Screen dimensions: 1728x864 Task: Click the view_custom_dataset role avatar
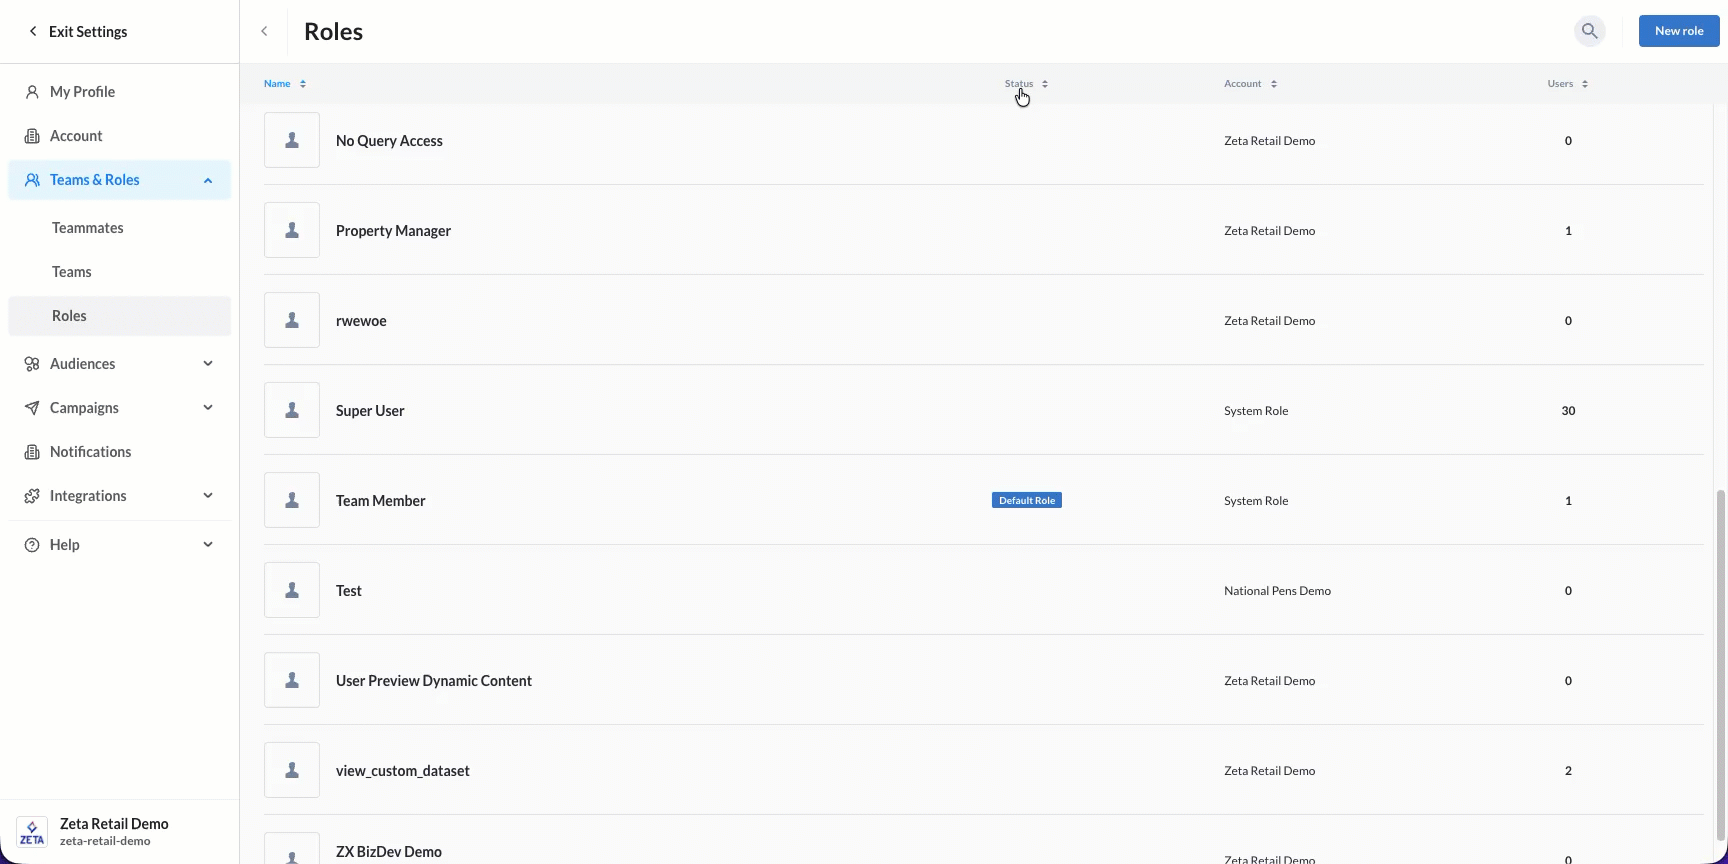pos(292,770)
